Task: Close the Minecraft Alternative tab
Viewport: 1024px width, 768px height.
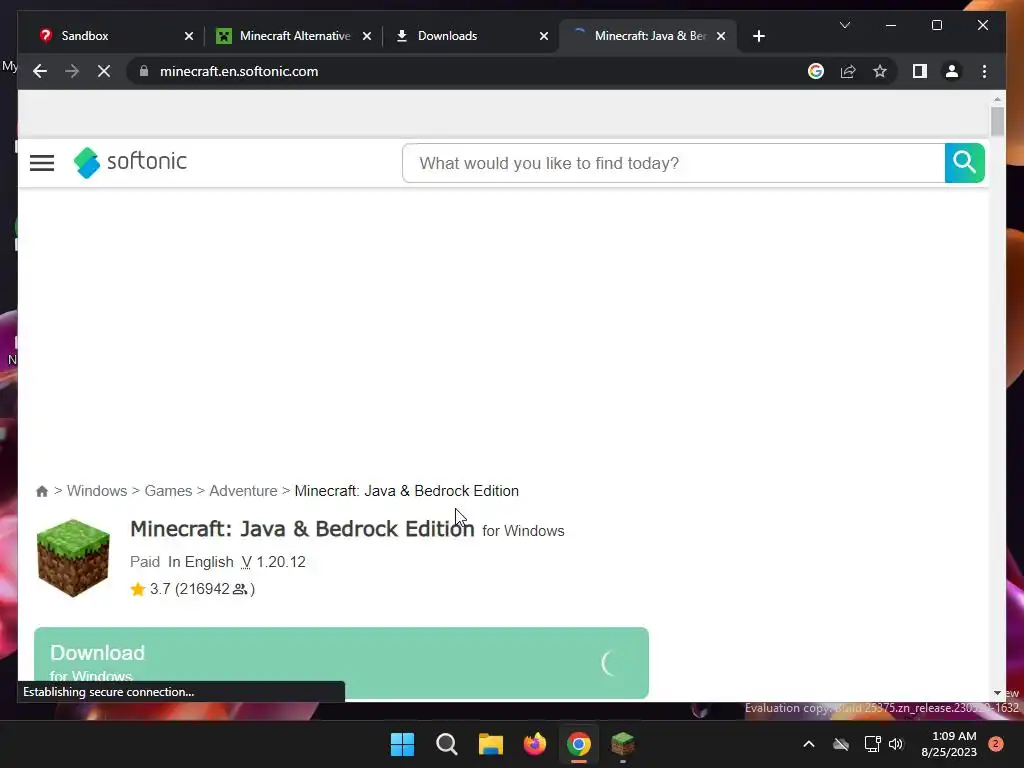Action: 367,36
